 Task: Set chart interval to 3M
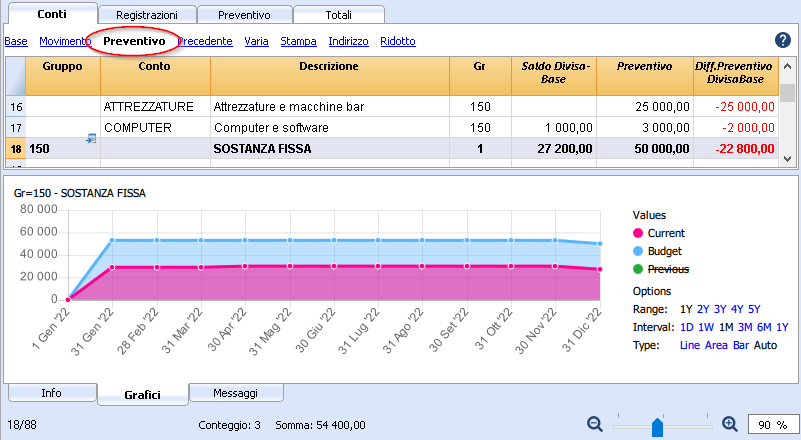click(x=745, y=327)
